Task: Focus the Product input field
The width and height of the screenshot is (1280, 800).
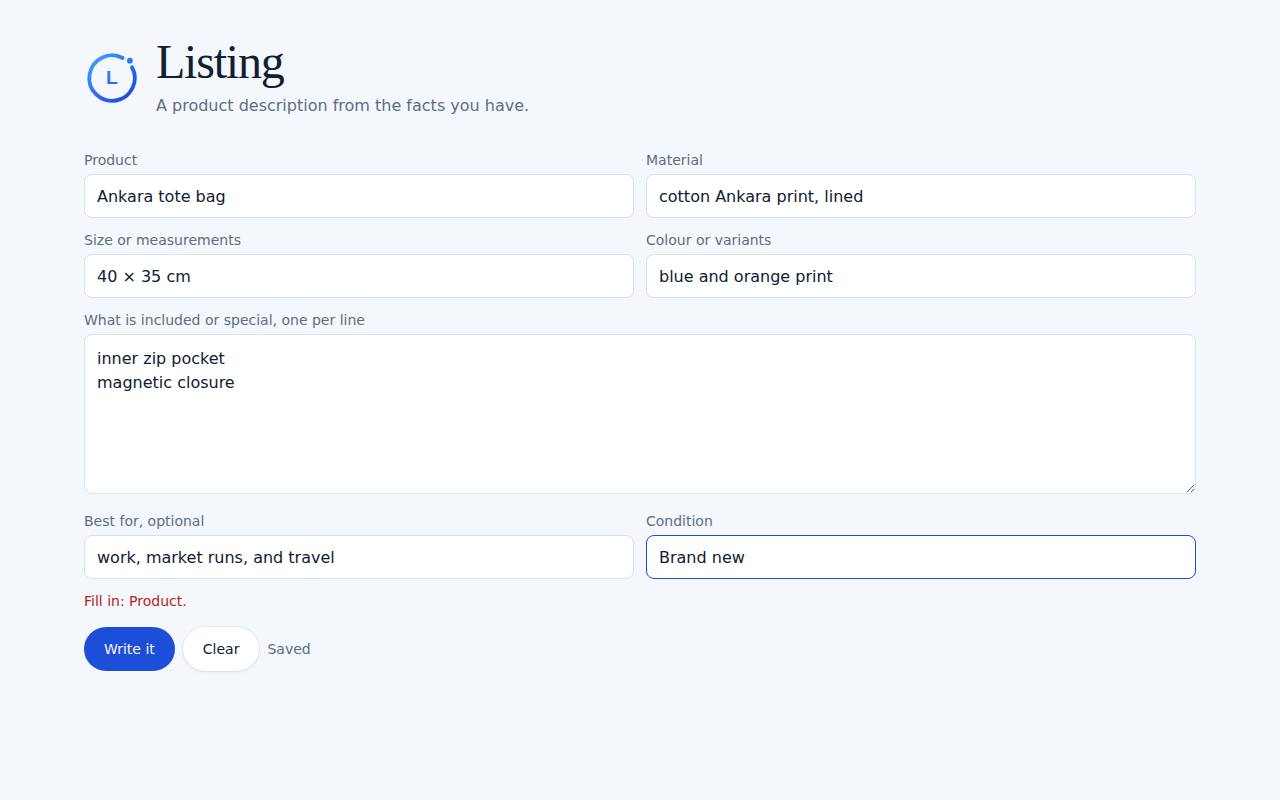Action: pos(359,196)
